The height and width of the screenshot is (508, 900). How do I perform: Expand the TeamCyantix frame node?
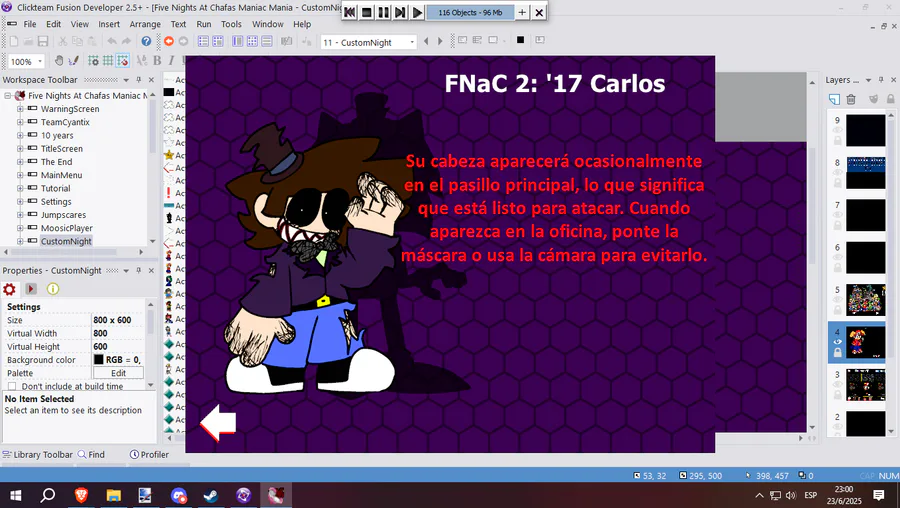[20, 122]
